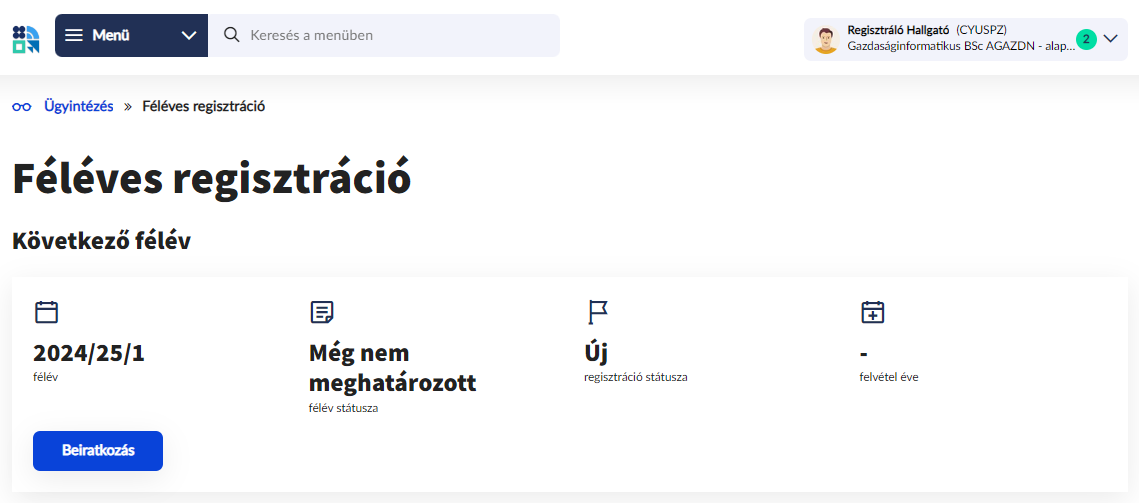This screenshot has height=503, width=1139.
Task: Click the magnifier search icon
Action: coord(232,35)
